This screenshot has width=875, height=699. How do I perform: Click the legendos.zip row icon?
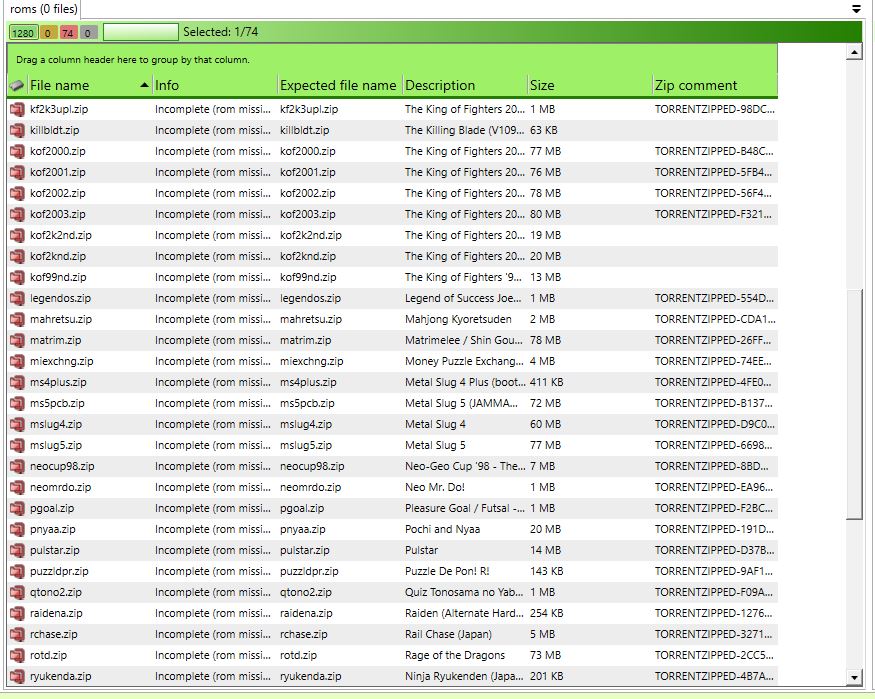point(17,298)
